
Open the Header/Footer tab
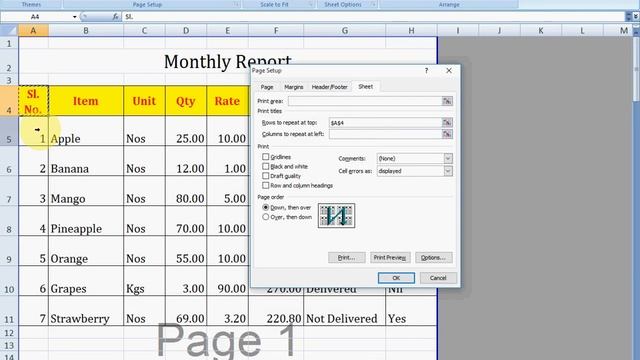(x=329, y=87)
